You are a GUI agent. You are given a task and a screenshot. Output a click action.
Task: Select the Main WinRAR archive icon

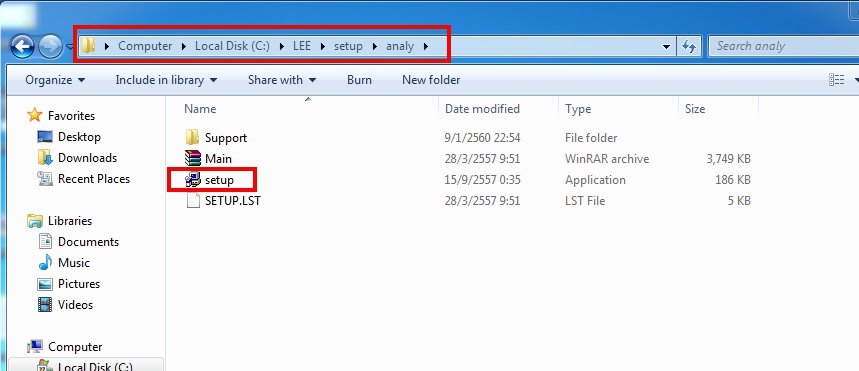tap(193, 158)
